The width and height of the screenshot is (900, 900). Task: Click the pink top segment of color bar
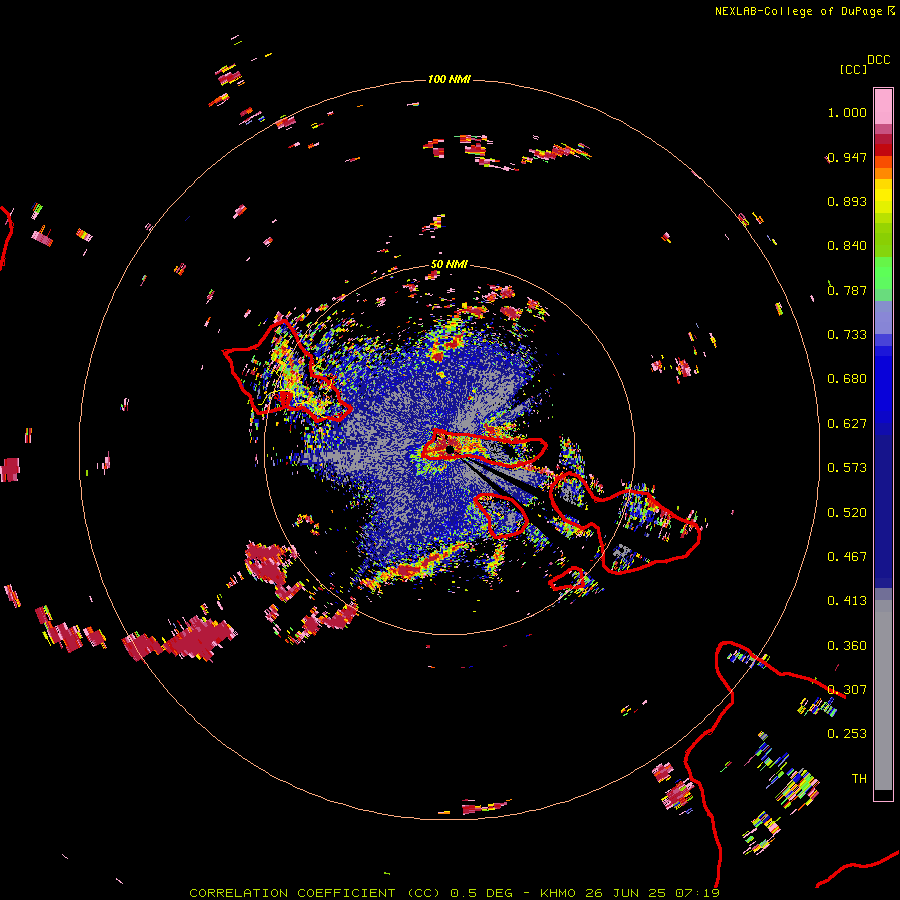pos(883,106)
